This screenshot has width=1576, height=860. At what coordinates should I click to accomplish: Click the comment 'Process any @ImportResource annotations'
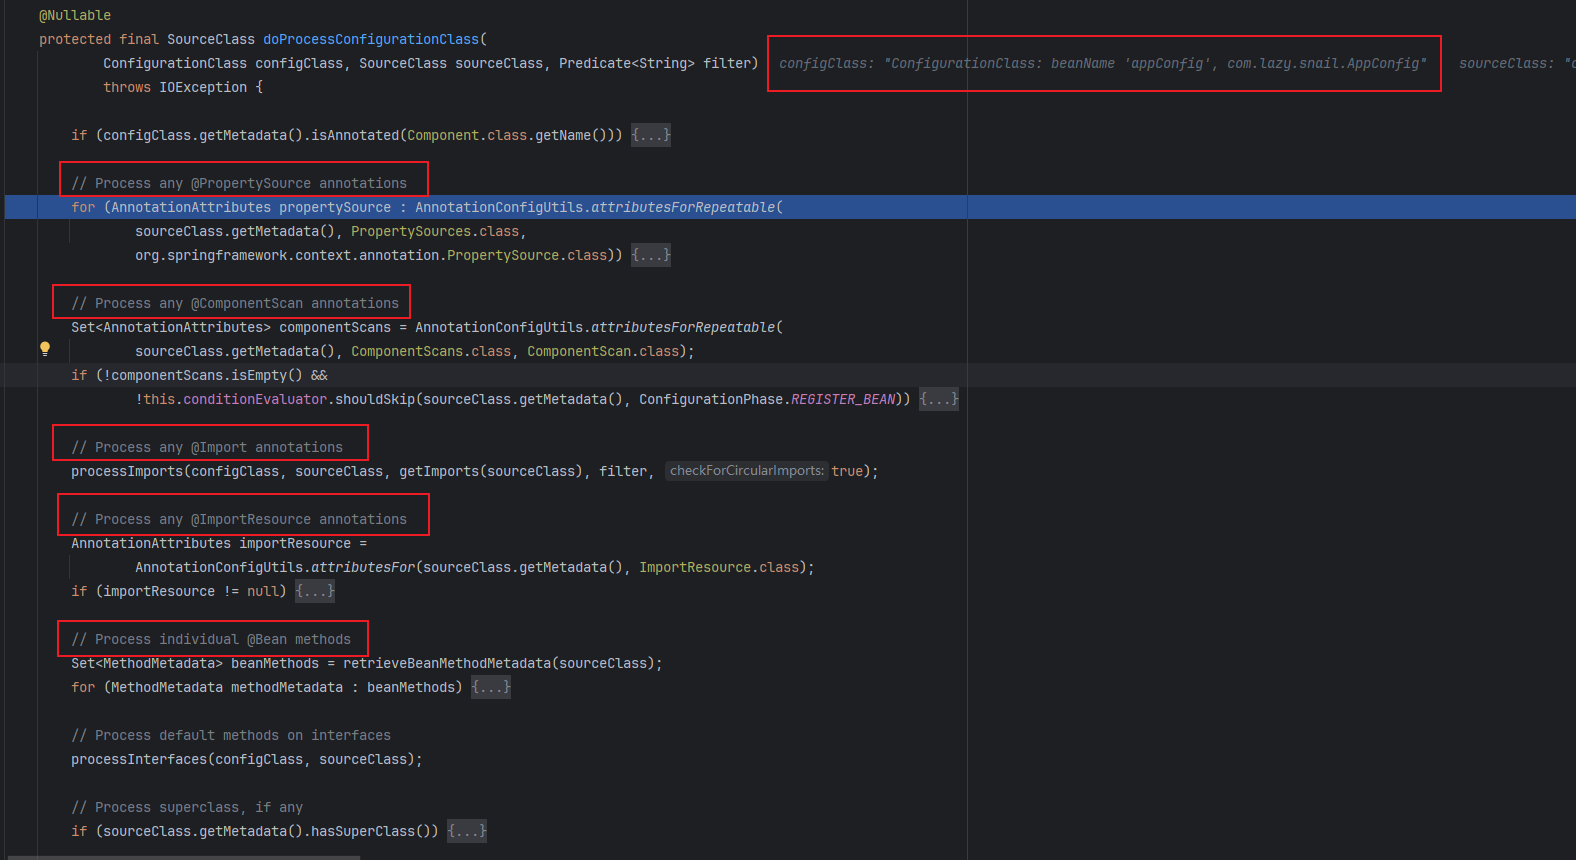(x=239, y=519)
